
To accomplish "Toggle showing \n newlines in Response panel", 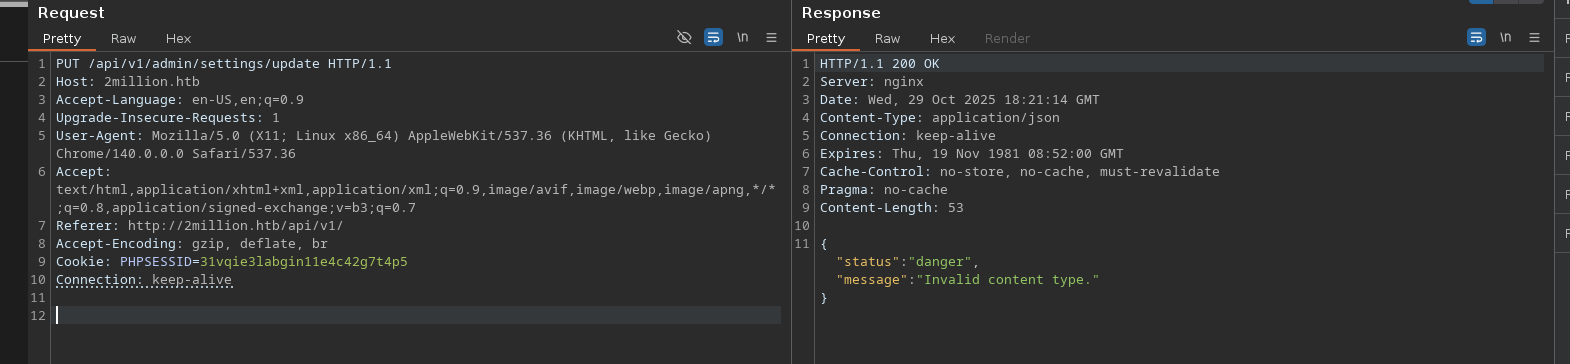I will point(1505,37).
